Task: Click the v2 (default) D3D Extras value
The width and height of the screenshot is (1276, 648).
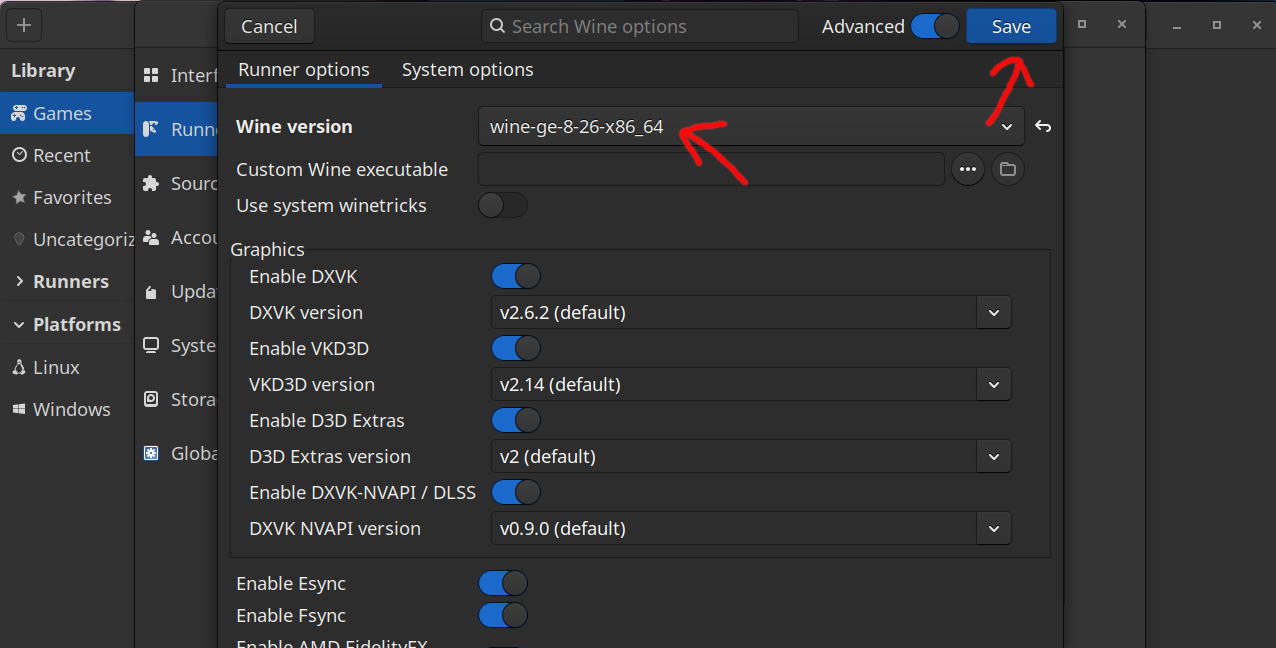Action: pos(734,456)
